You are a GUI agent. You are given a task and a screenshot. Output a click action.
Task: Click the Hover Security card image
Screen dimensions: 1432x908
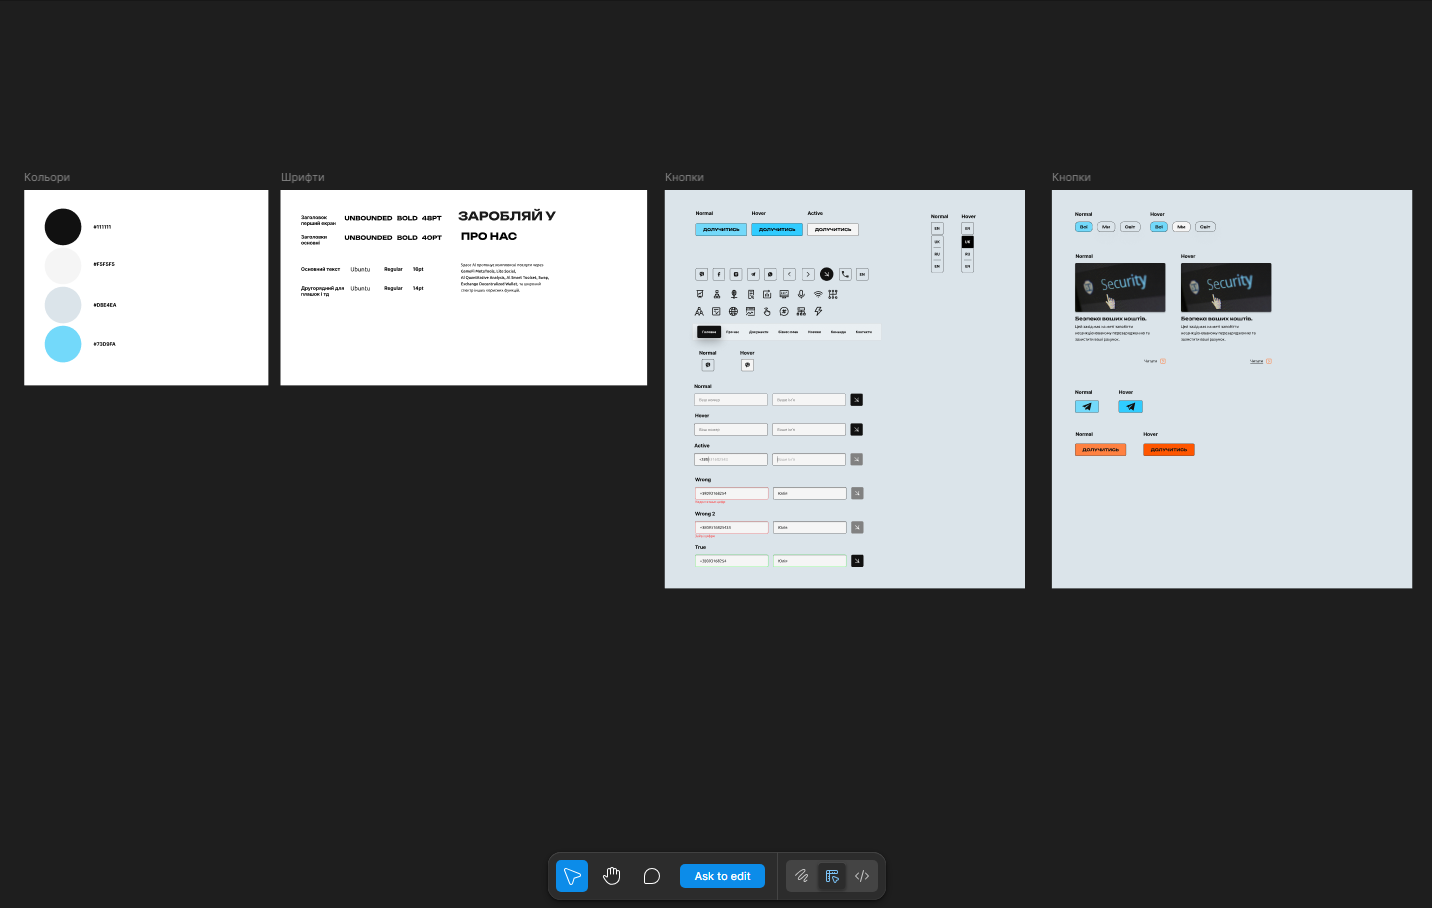point(1226,287)
